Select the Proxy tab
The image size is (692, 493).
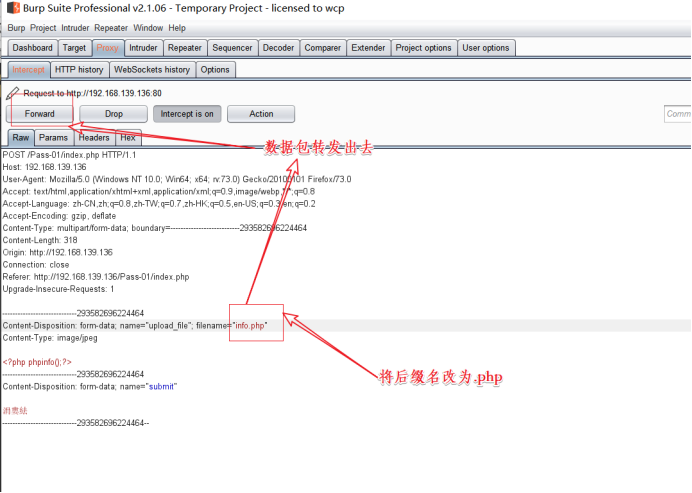107,48
